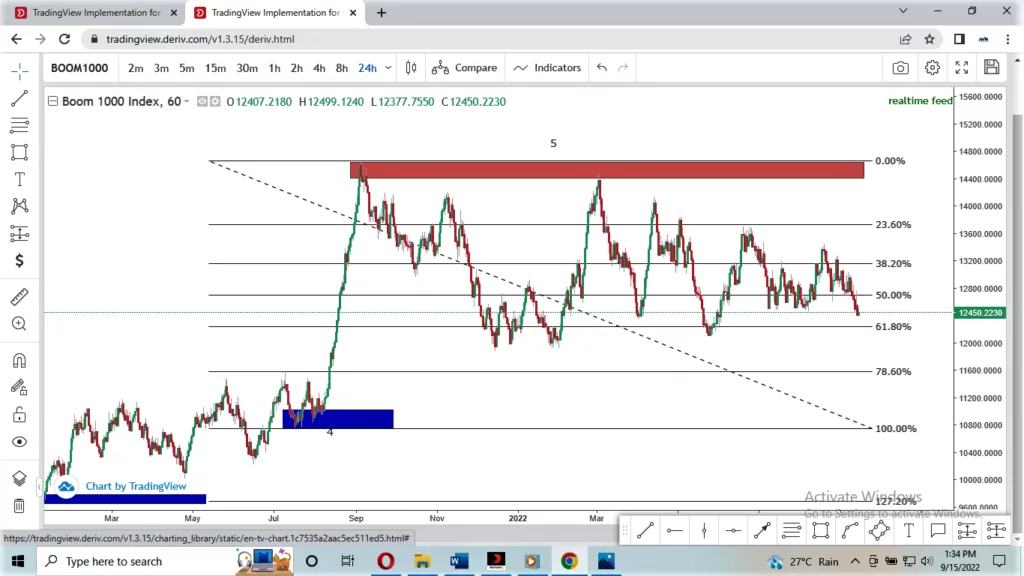This screenshot has width=1024, height=576.
Task: Switch to 1h timeframe
Action: pos(274,68)
